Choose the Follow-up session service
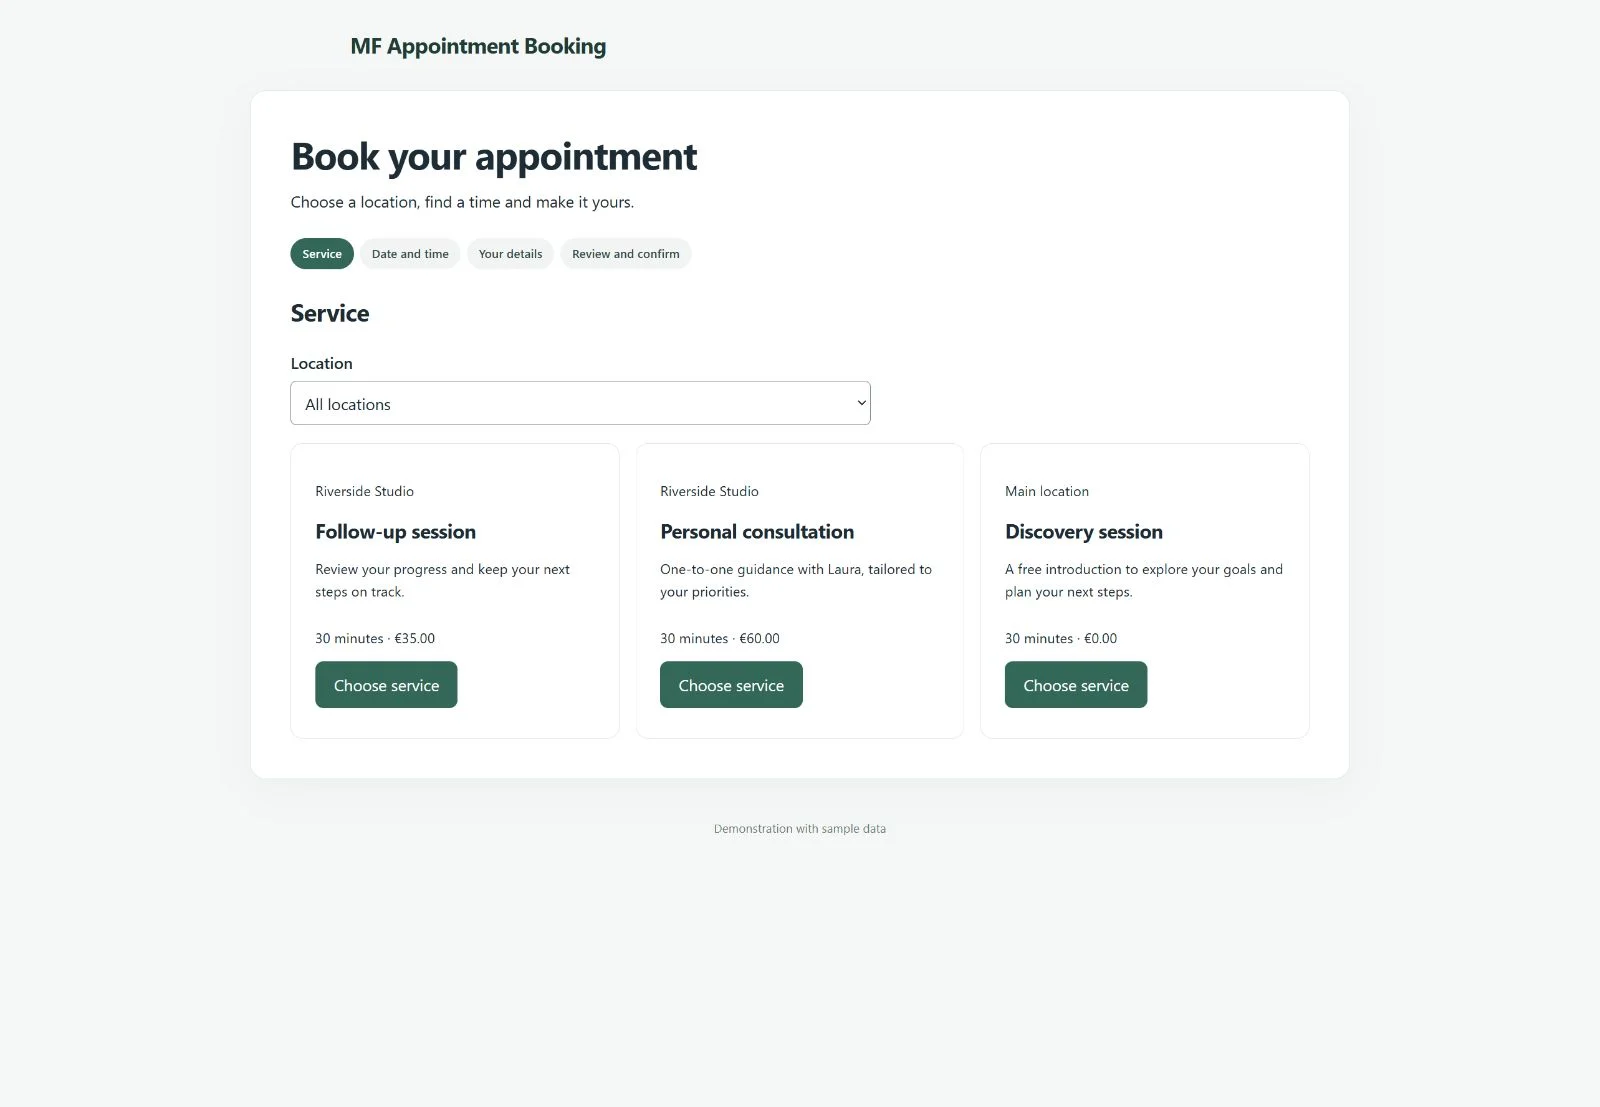This screenshot has width=1600, height=1107. click(x=386, y=685)
